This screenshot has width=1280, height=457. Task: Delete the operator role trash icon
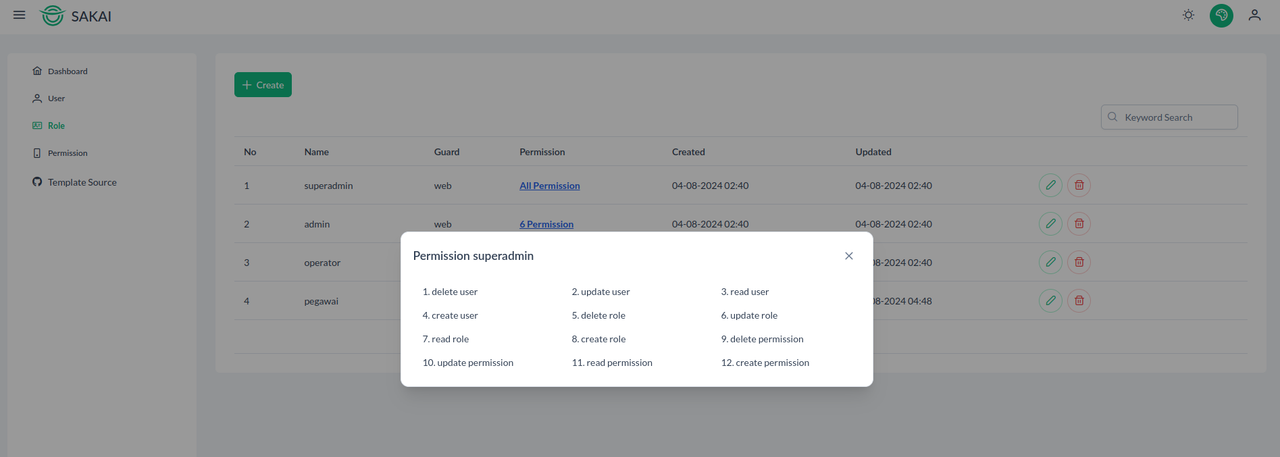click(x=1078, y=262)
